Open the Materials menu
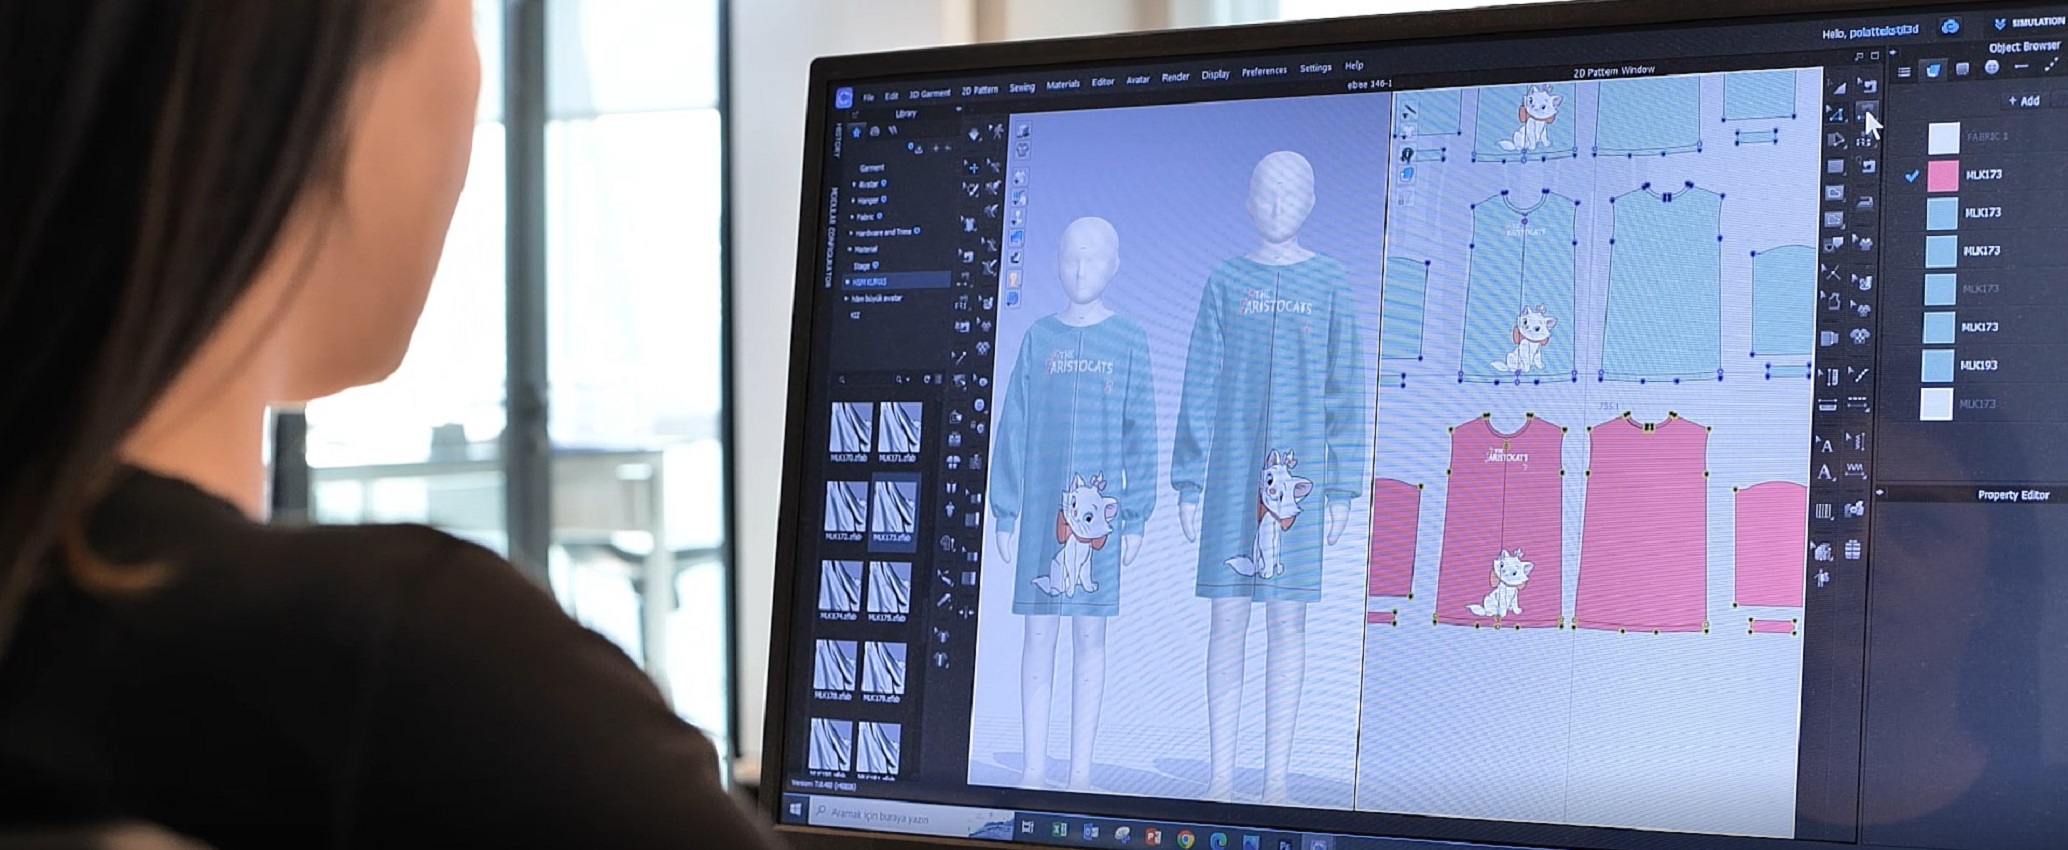Screen dimensions: 2068x850 coord(1062,85)
